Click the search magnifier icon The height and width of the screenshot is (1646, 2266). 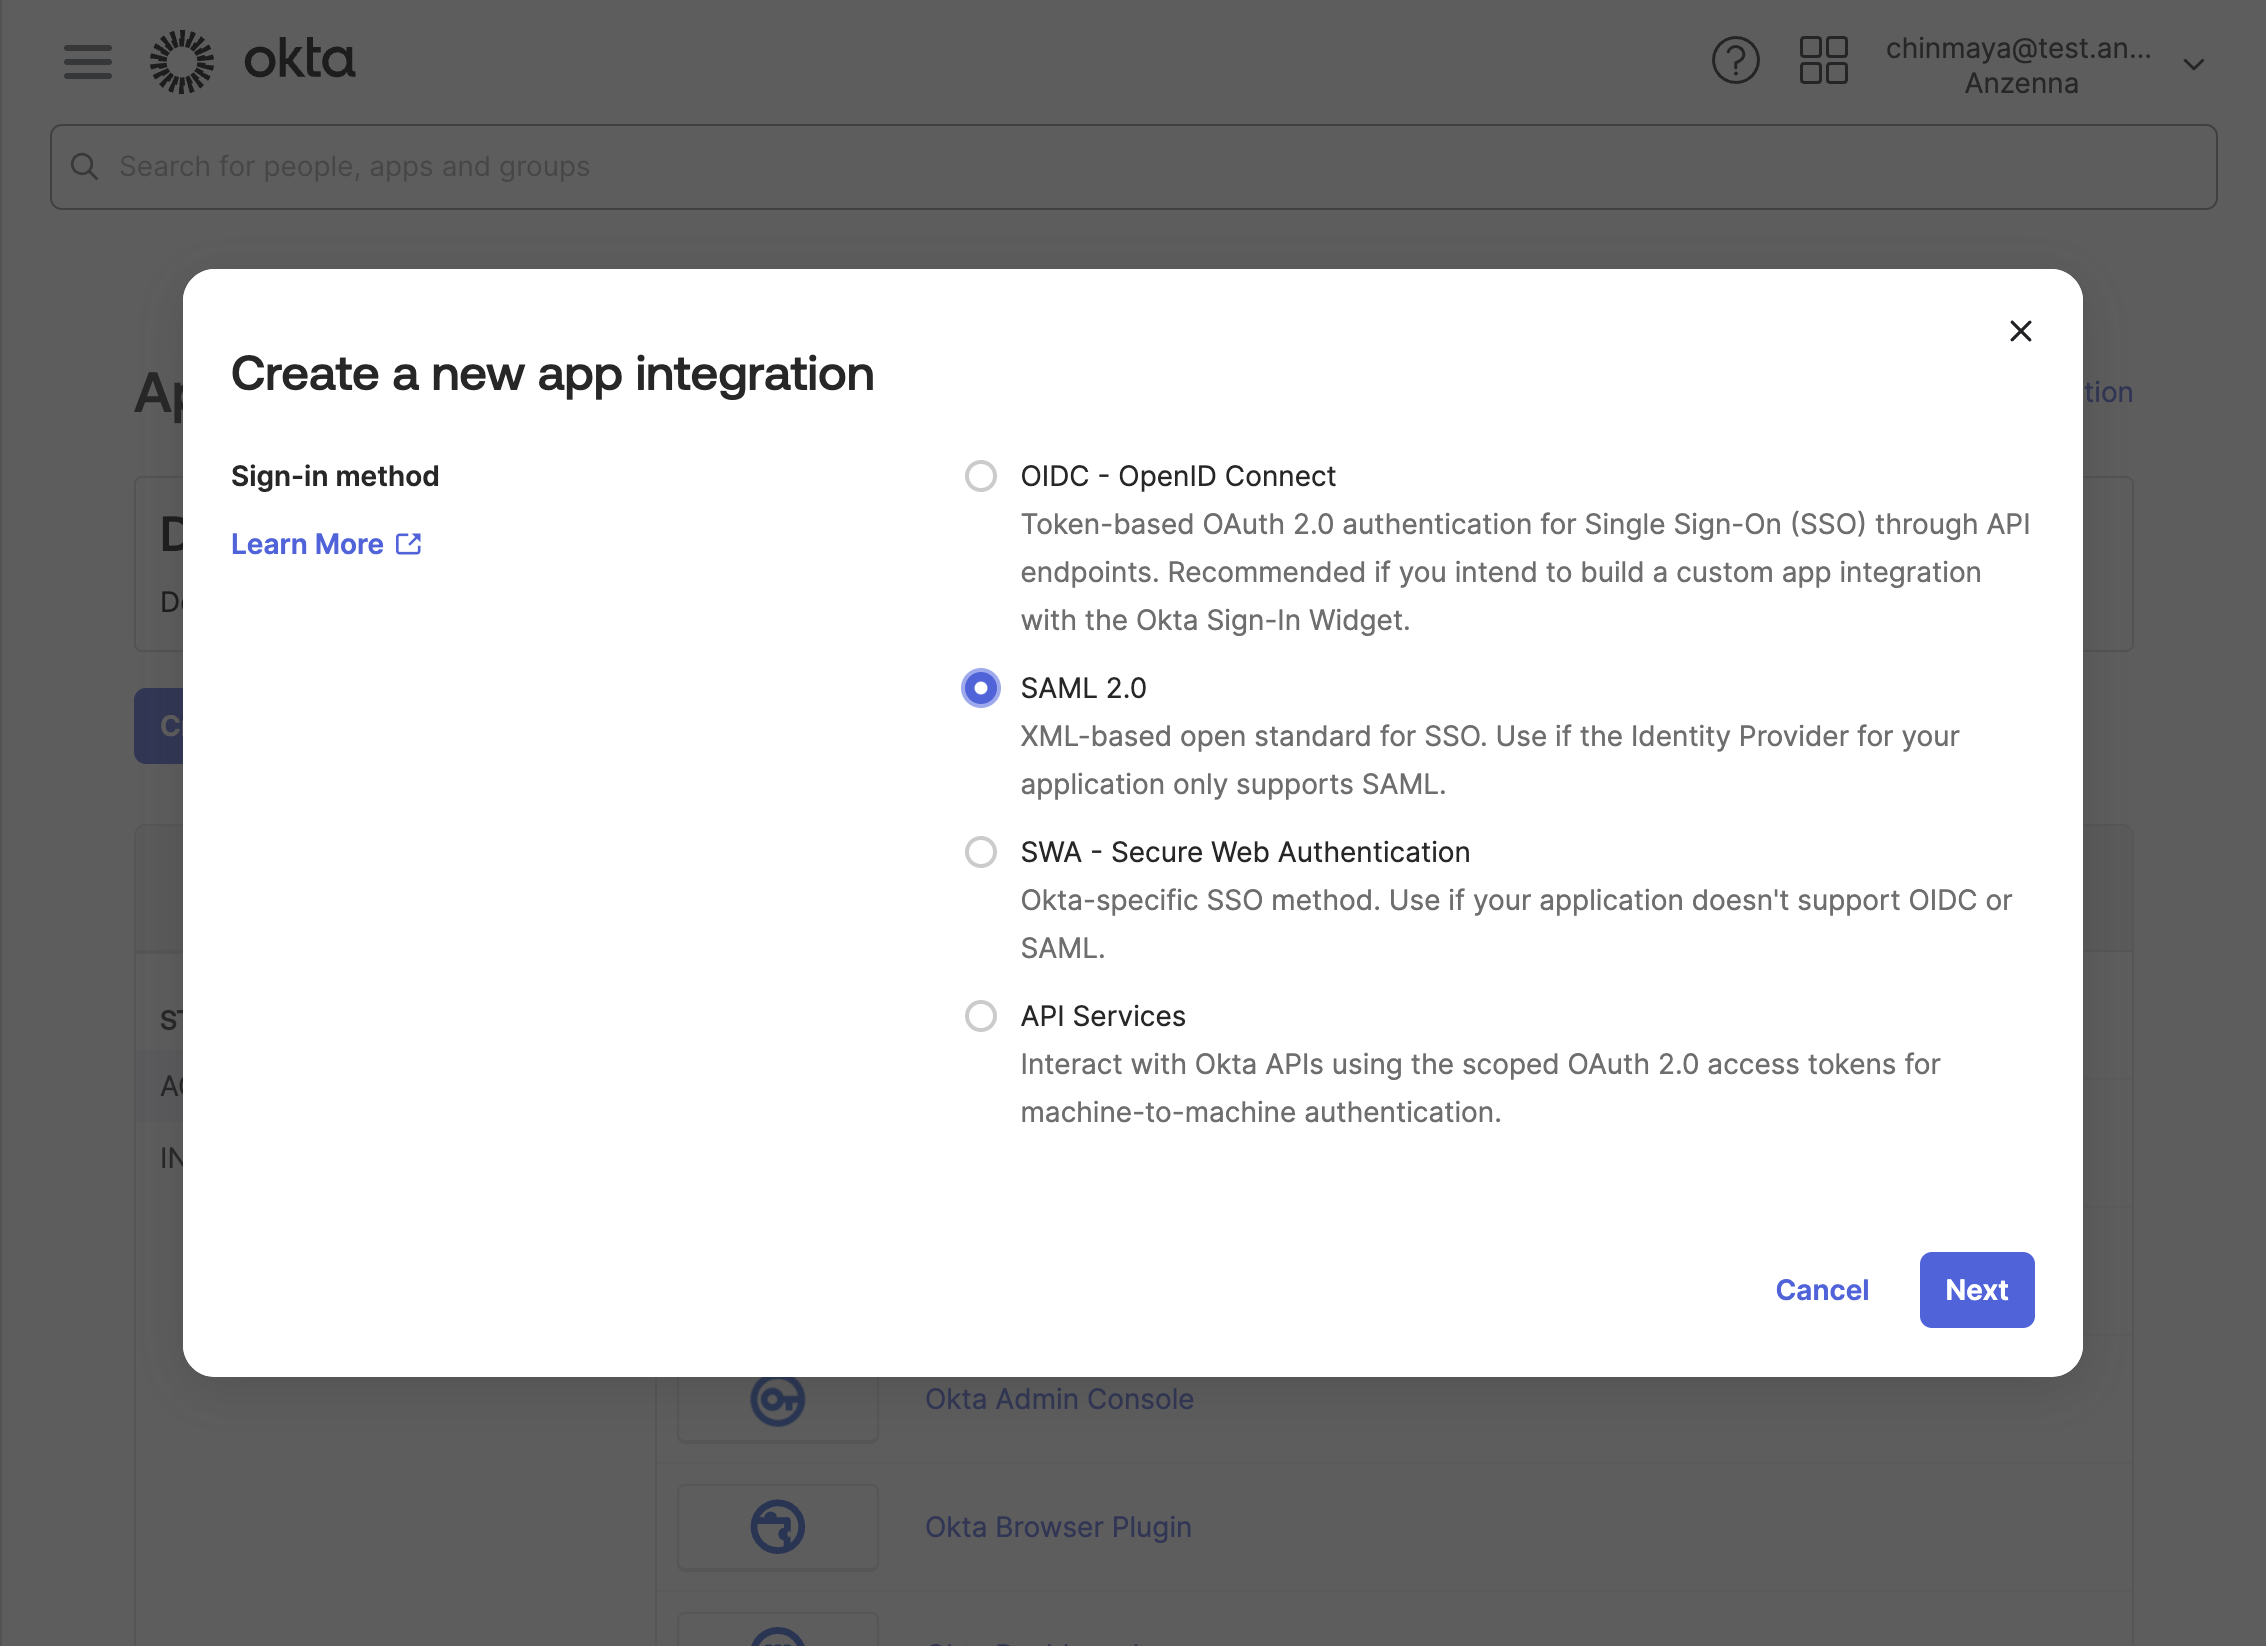85,167
